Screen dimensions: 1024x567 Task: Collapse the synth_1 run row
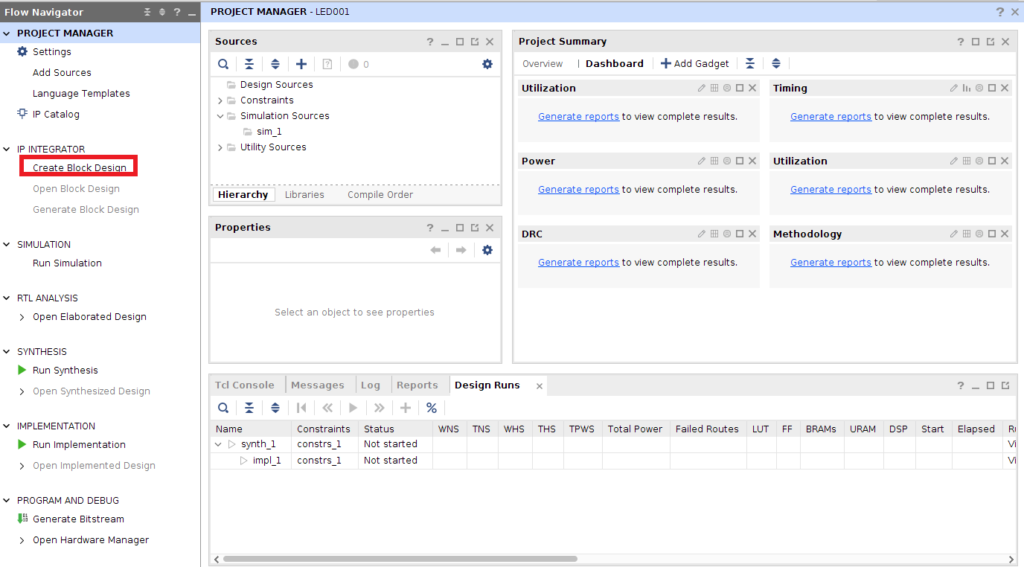click(219, 444)
